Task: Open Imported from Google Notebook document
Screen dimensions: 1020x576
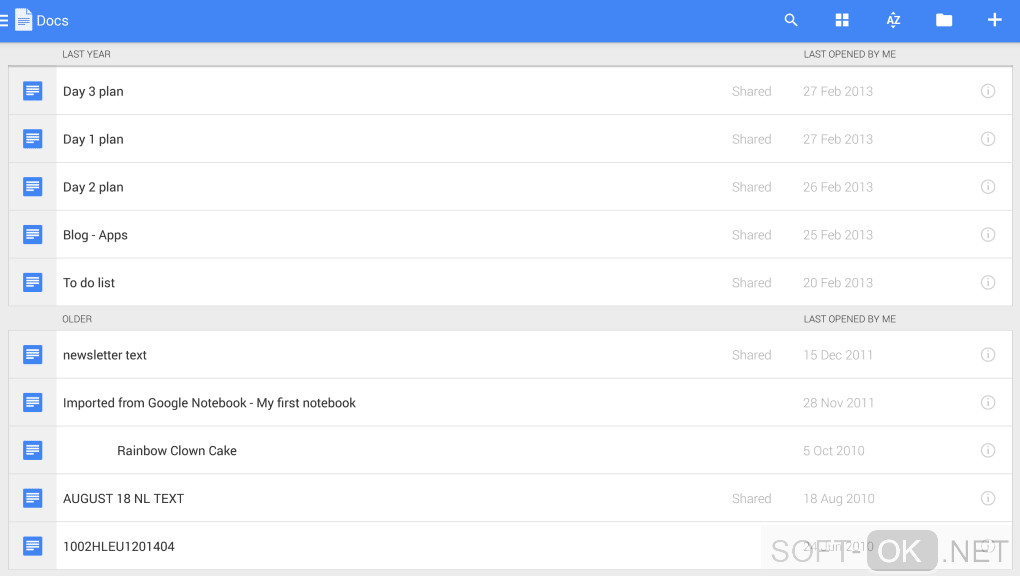Action: 209,403
